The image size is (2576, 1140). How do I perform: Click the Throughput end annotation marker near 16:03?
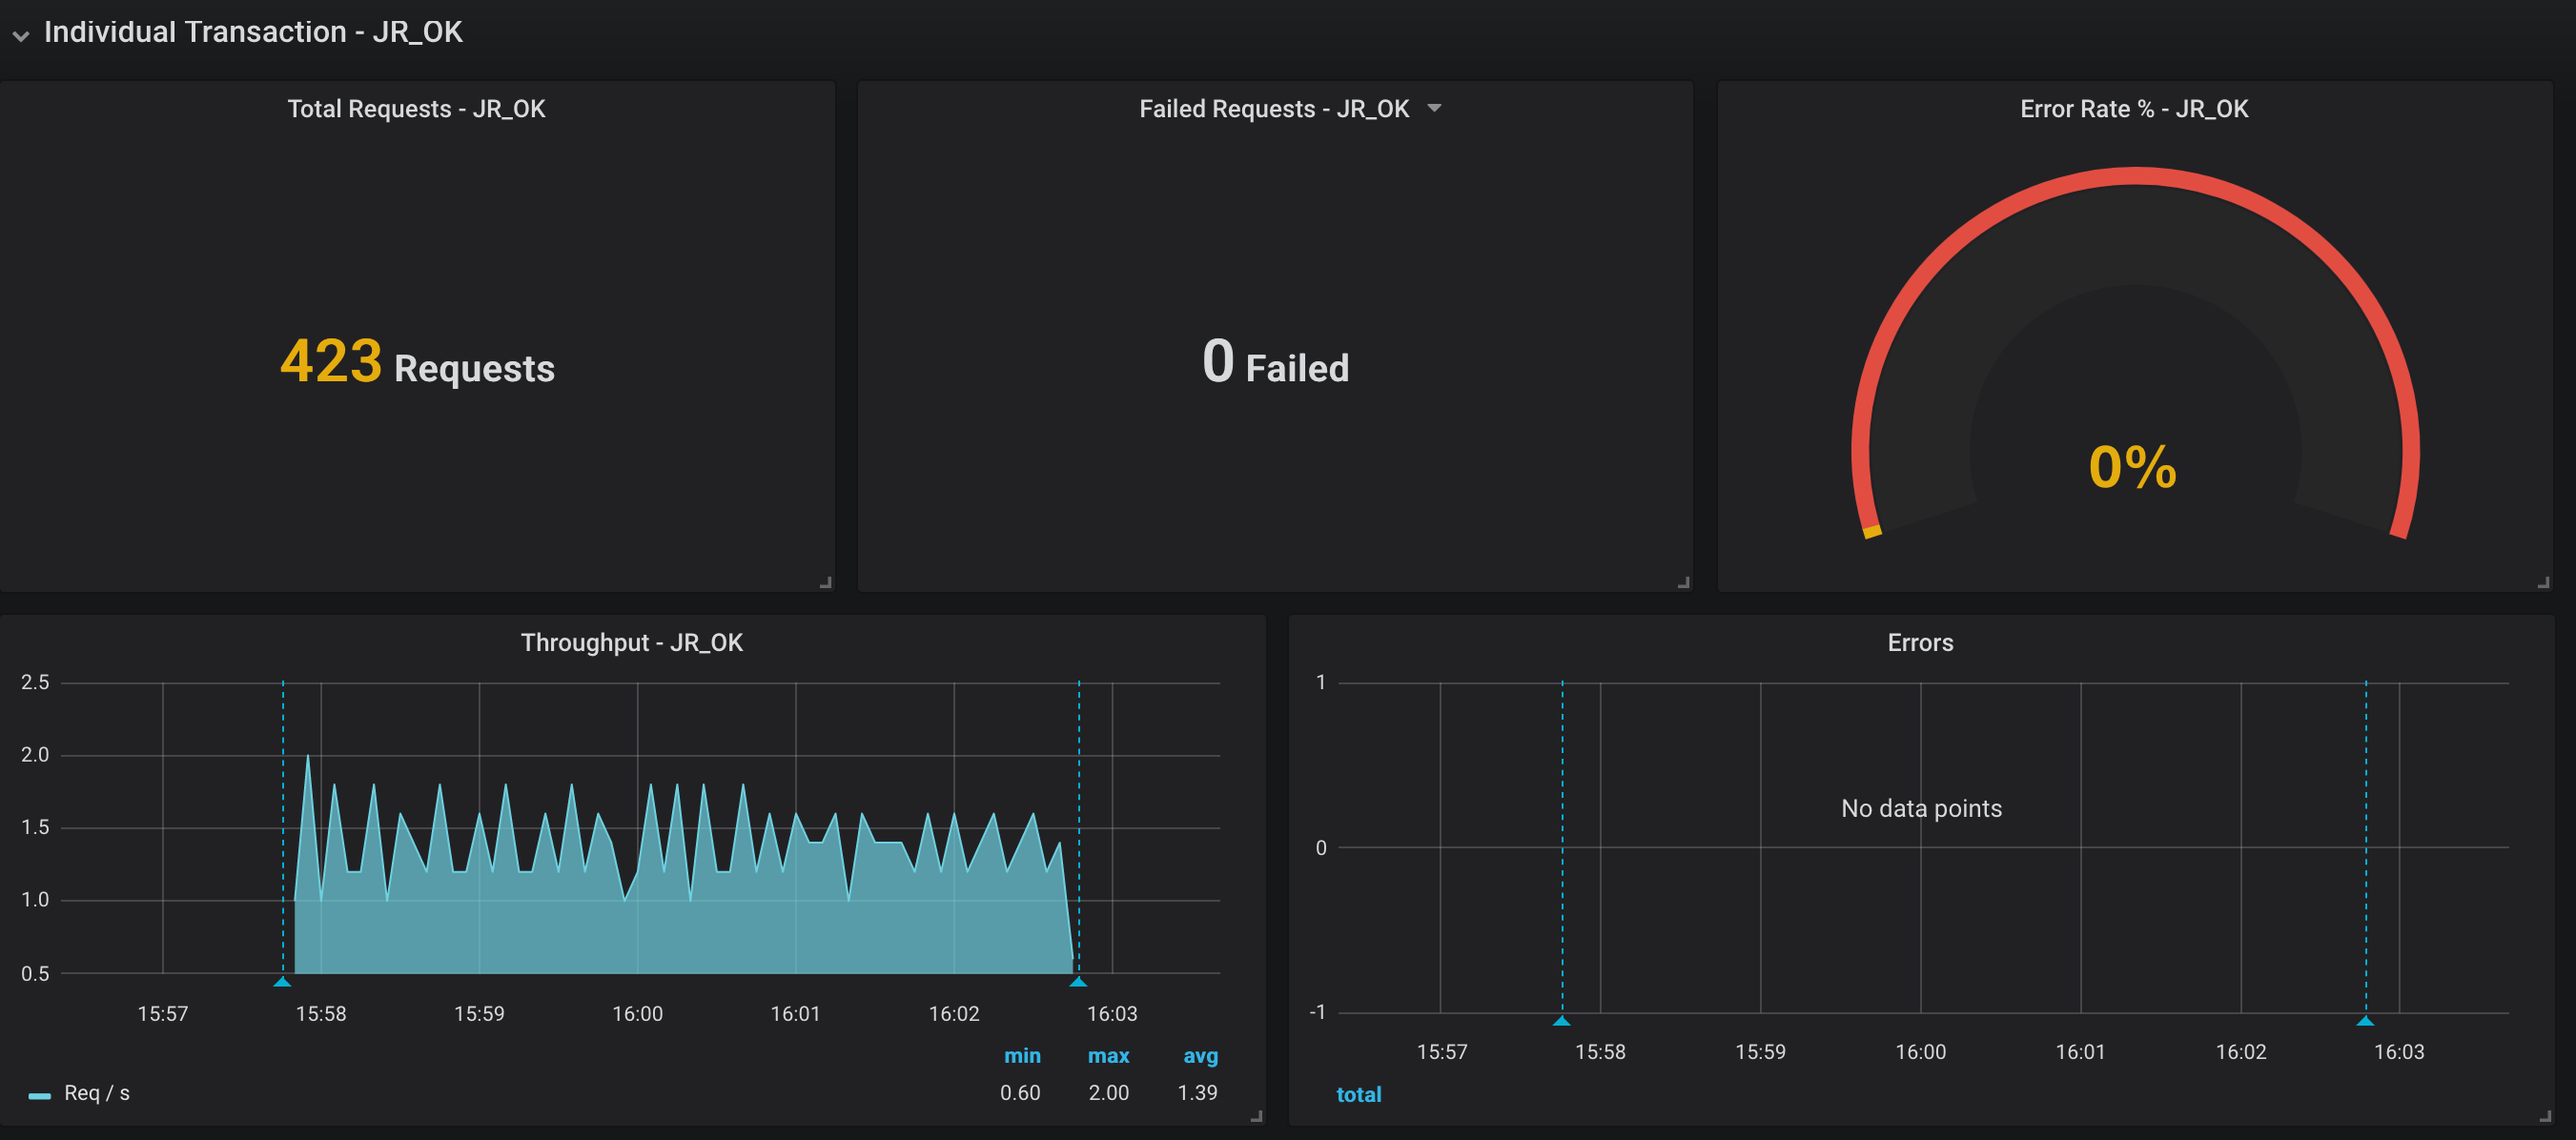(1078, 982)
